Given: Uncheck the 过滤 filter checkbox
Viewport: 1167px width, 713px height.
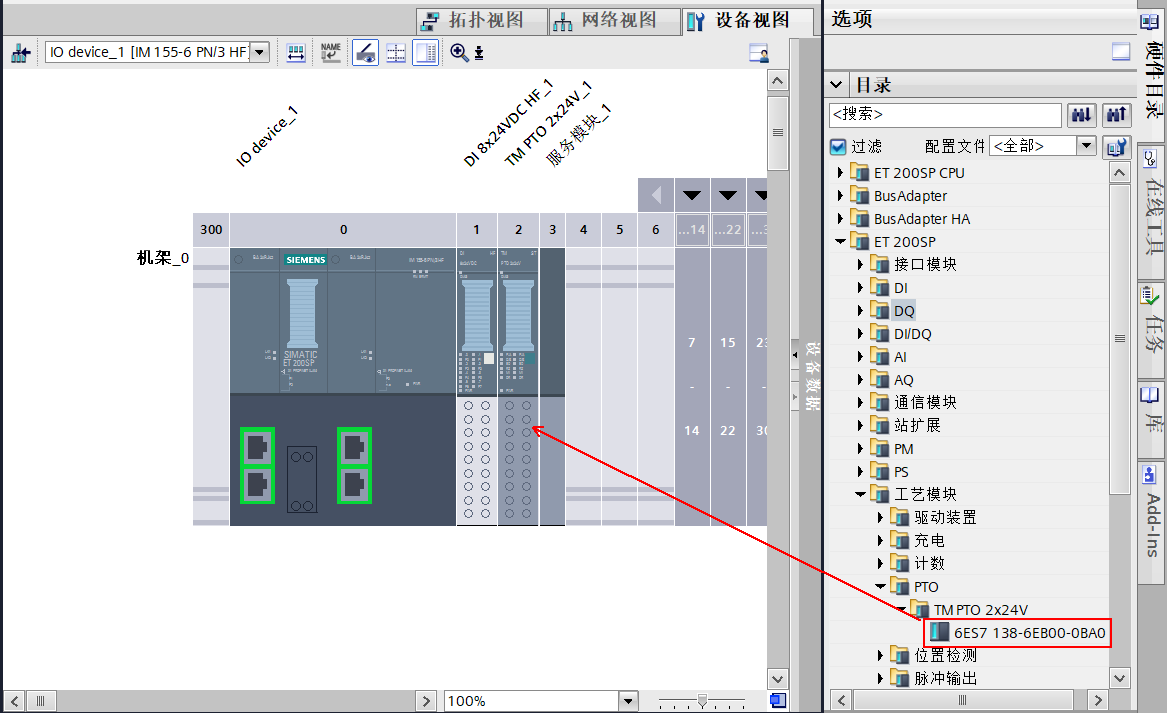Looking at the screenshot, I should click(838, 147).
